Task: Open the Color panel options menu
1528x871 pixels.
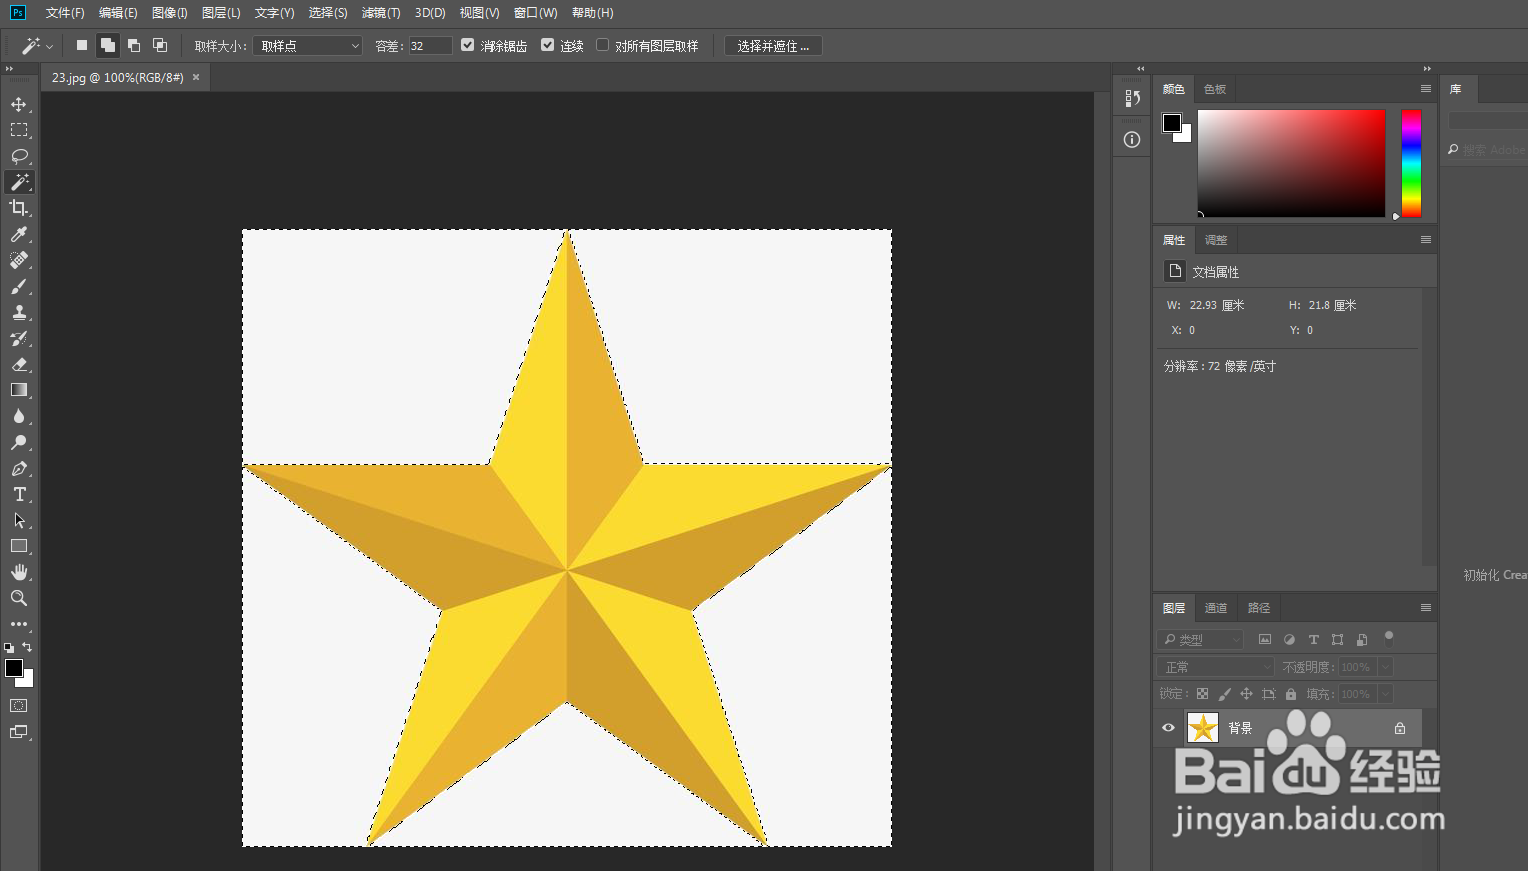Action: pyautogui.click(x=1426, y=89)
